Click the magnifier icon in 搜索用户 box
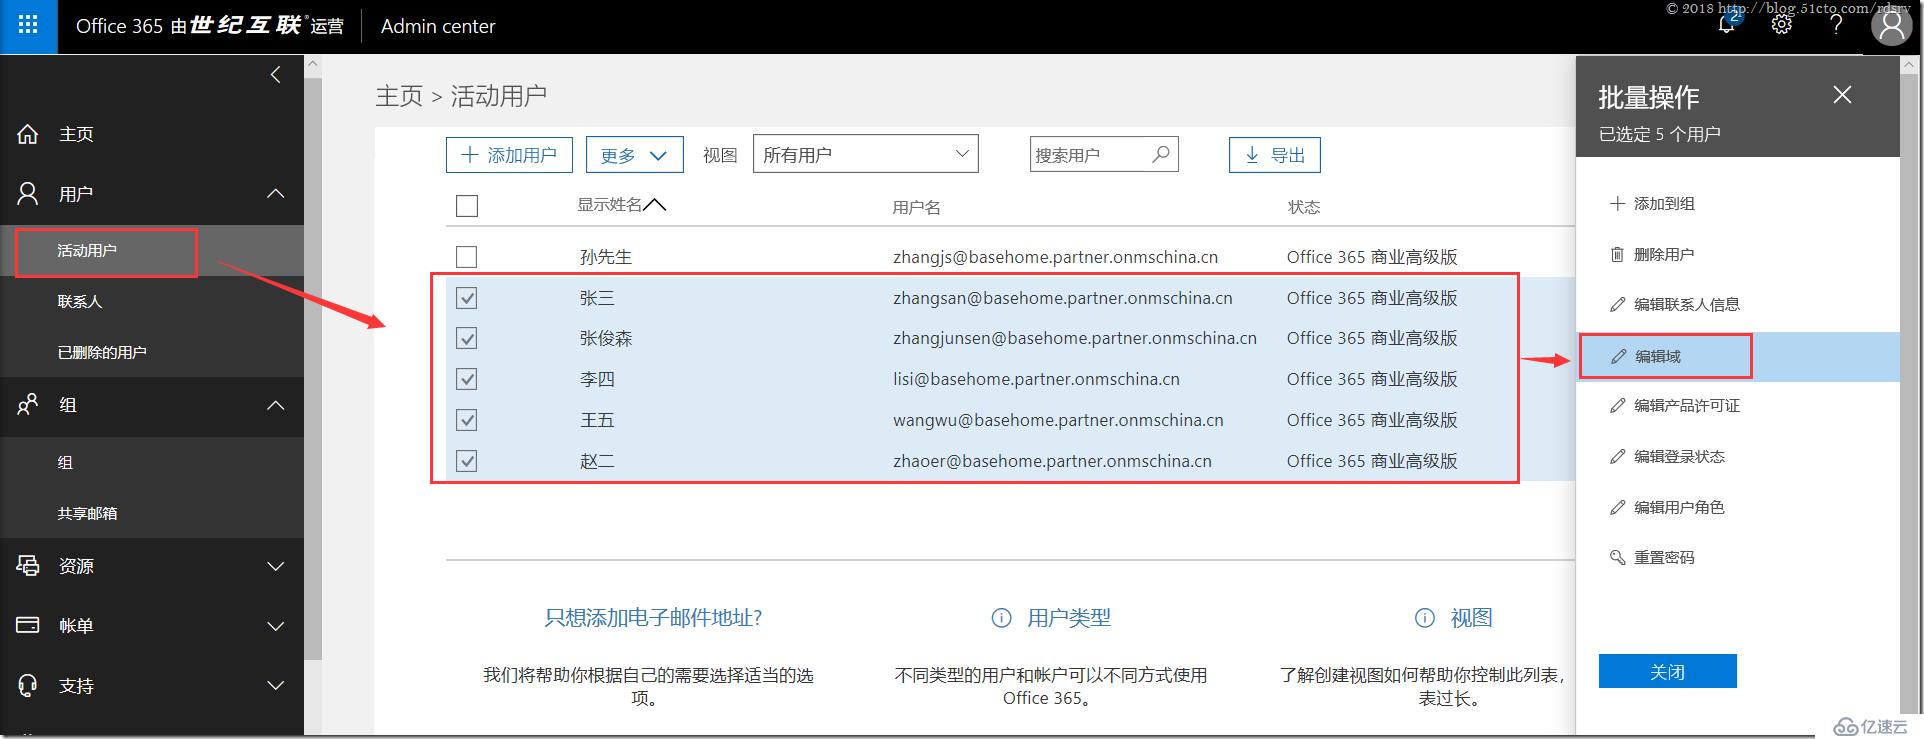1924x739 pixels. pos(1161,154)
